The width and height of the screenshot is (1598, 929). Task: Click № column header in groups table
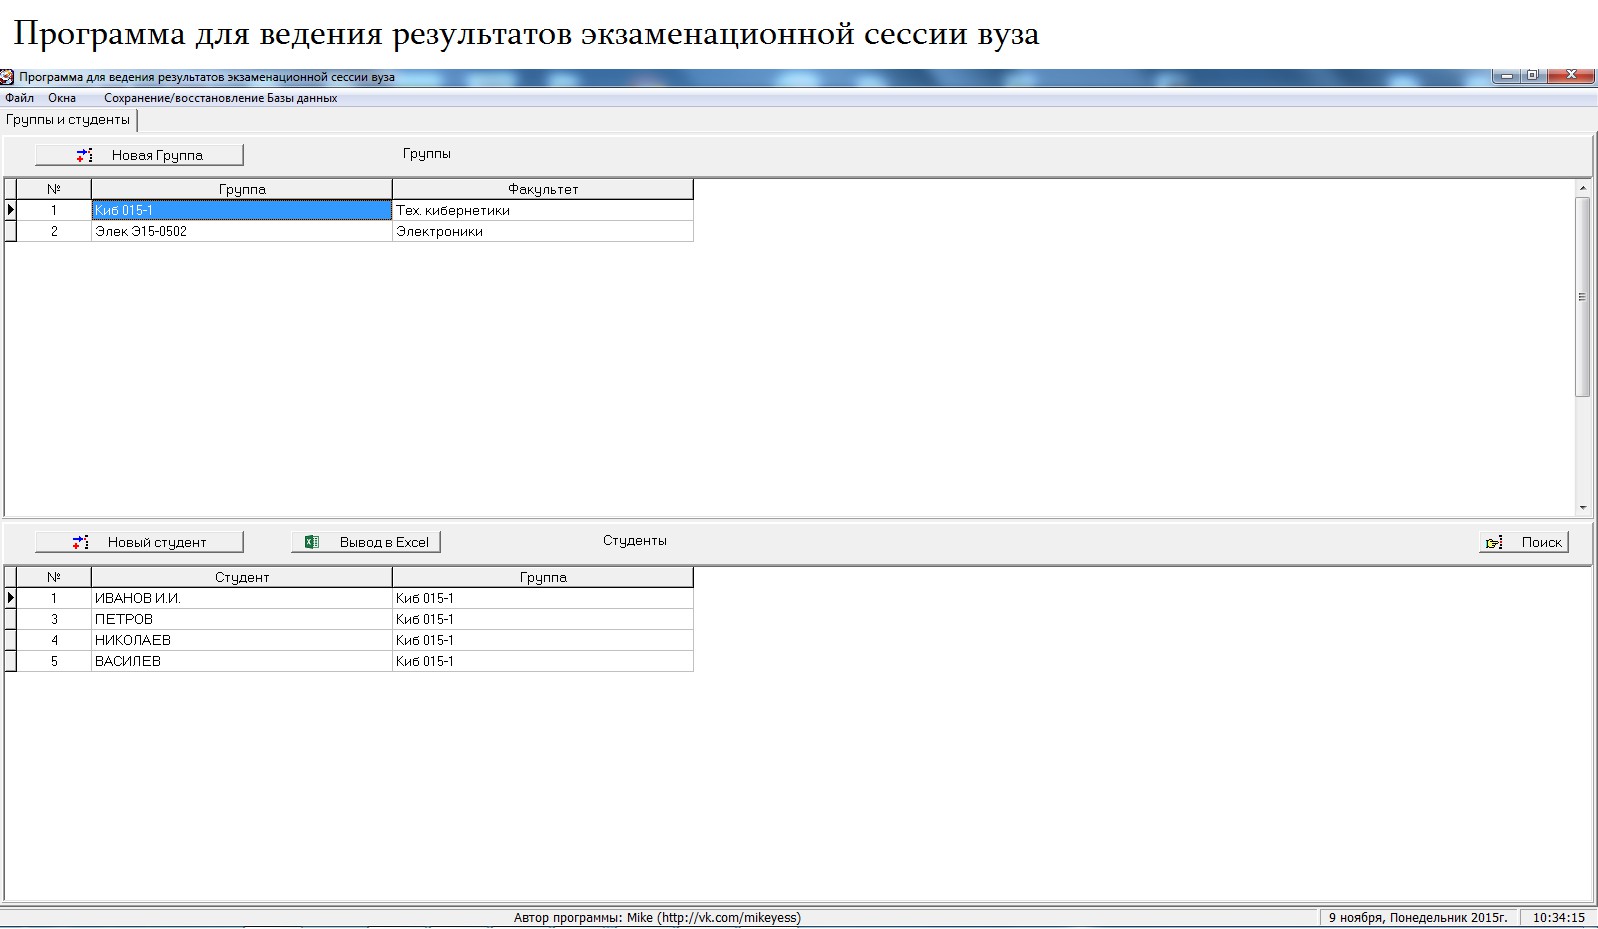[x=54, y=189]
